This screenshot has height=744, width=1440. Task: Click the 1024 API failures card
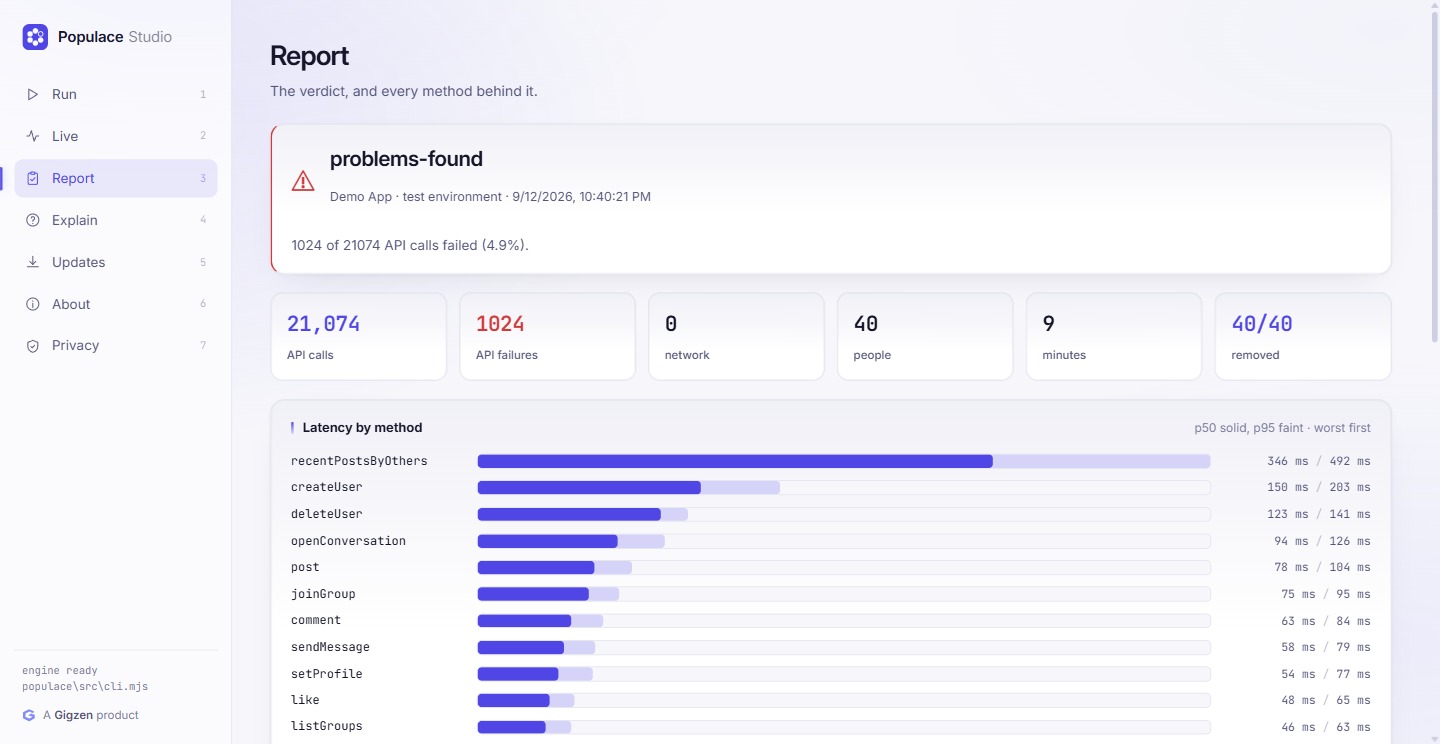point(548,337)
